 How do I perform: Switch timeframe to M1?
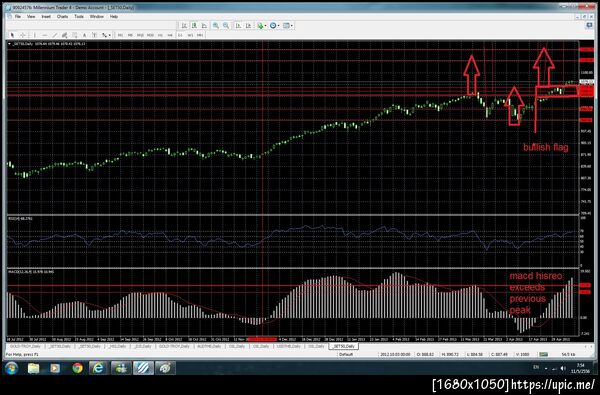coord(120,35)
